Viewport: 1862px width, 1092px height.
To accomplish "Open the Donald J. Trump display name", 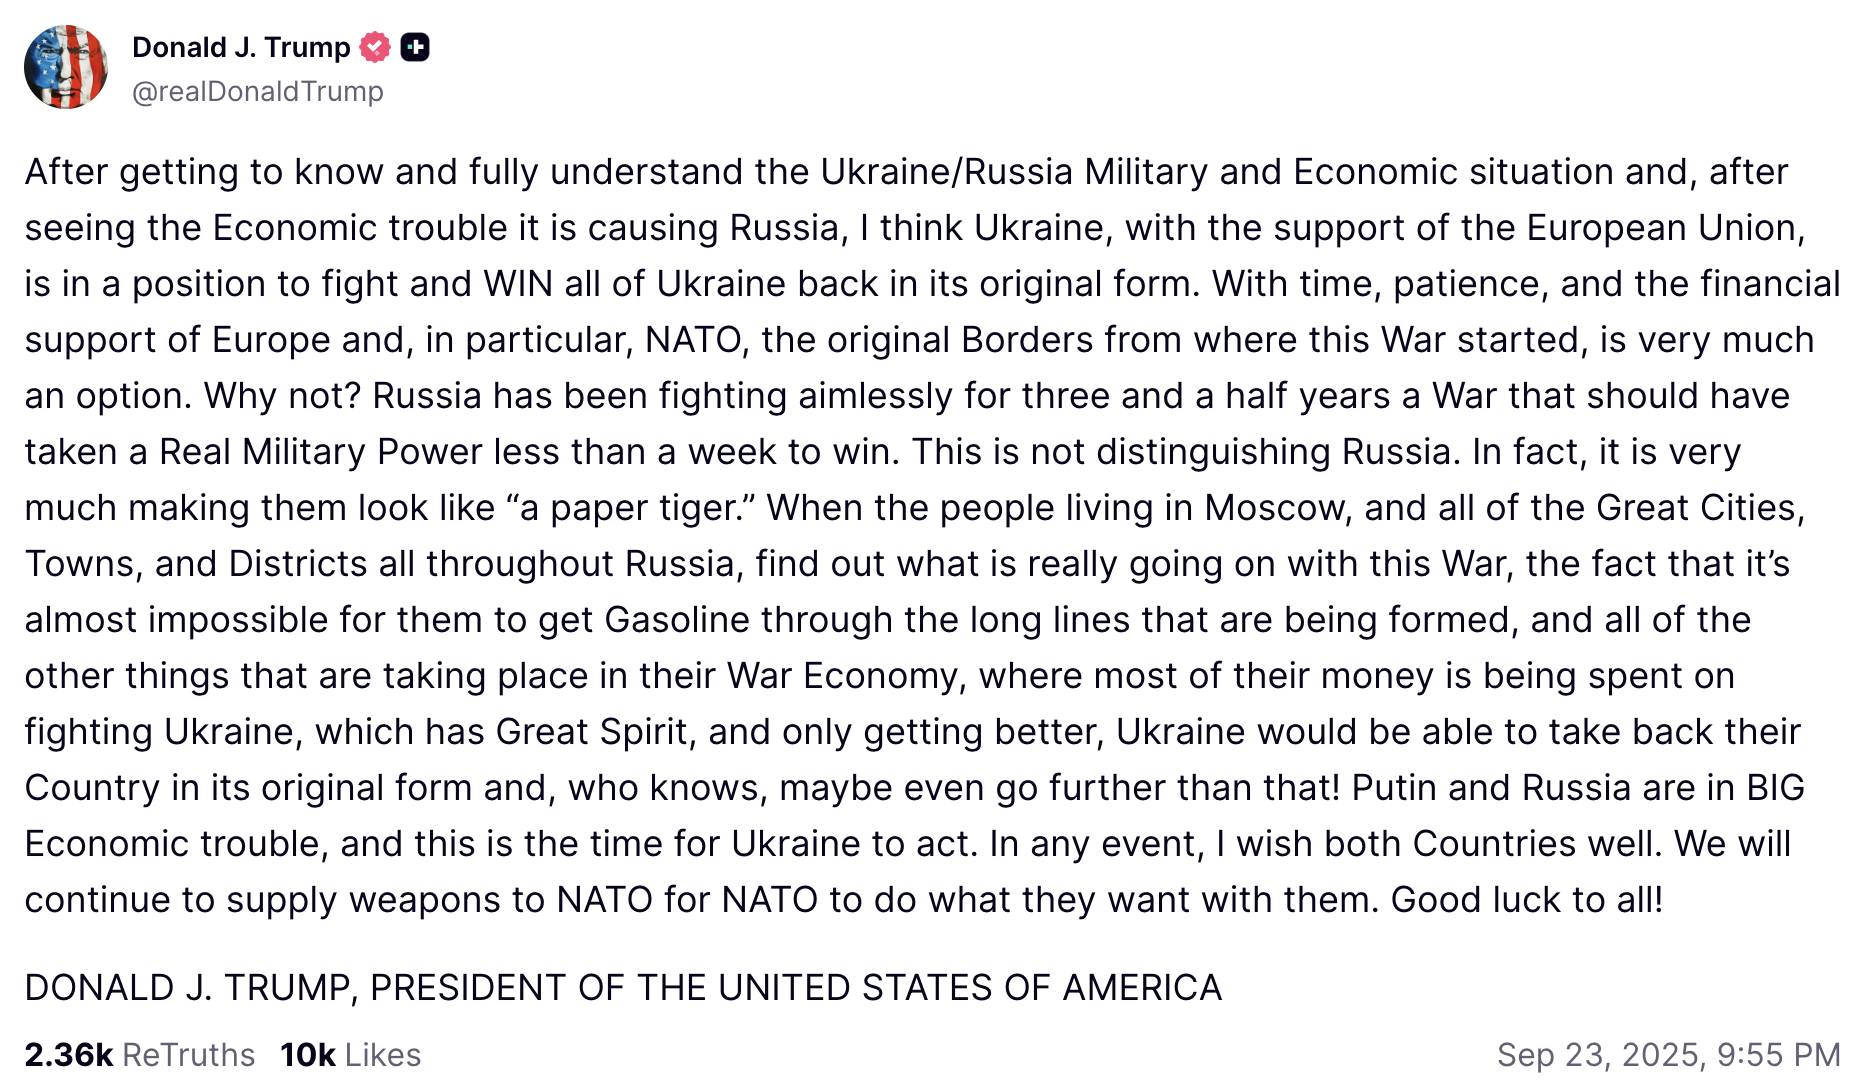I will [241, 47].
